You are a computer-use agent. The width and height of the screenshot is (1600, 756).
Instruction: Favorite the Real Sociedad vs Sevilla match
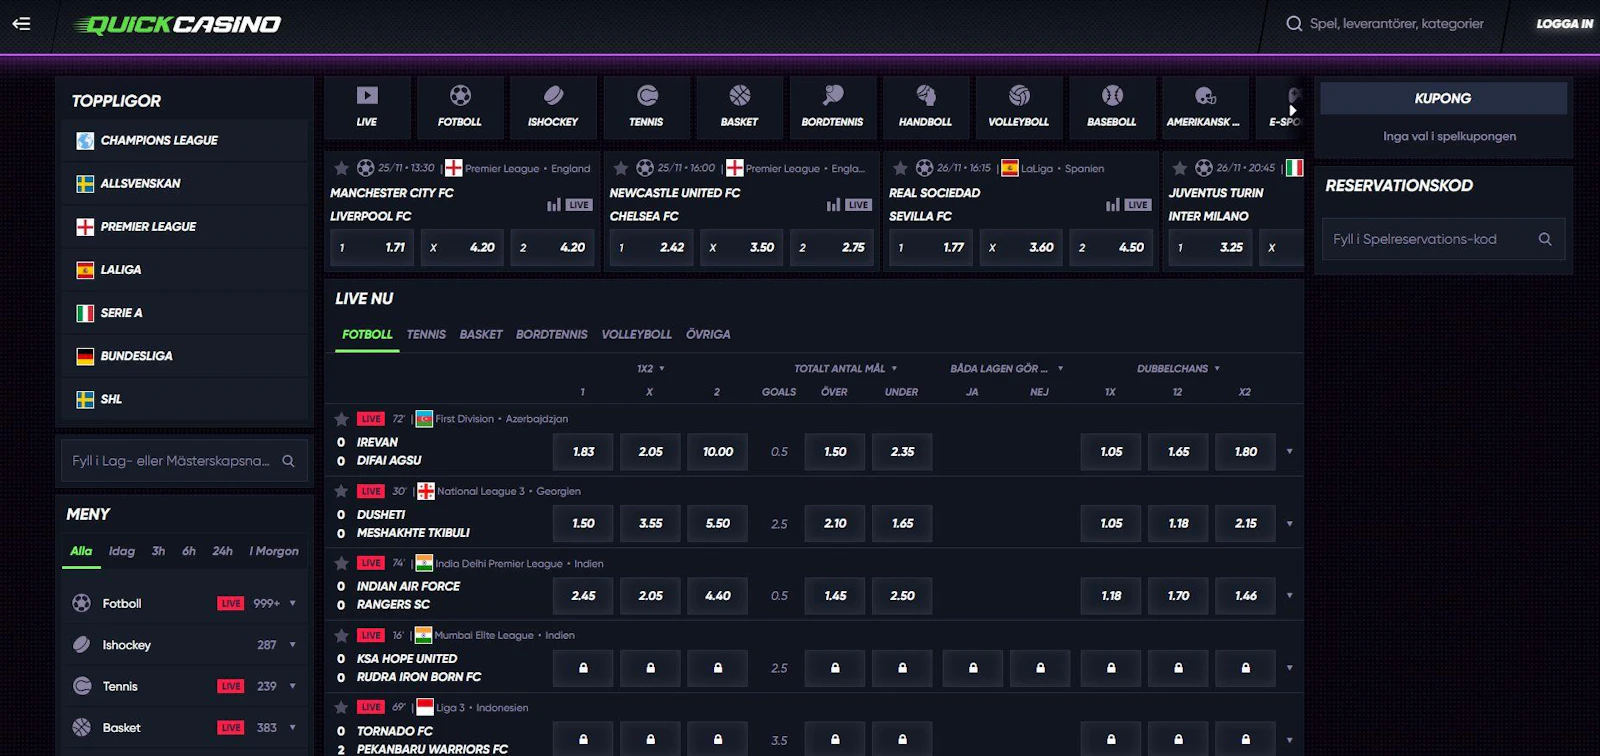click(900, 168)
